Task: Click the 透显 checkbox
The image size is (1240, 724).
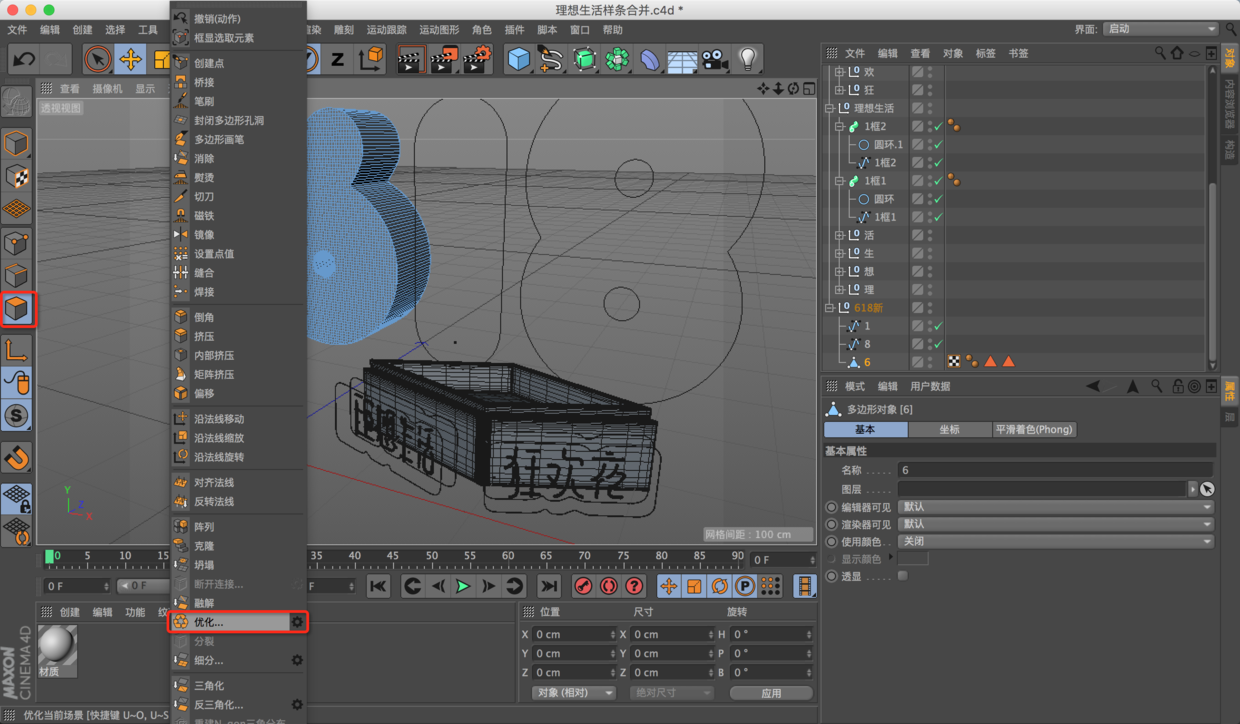Action: (903, 576)
